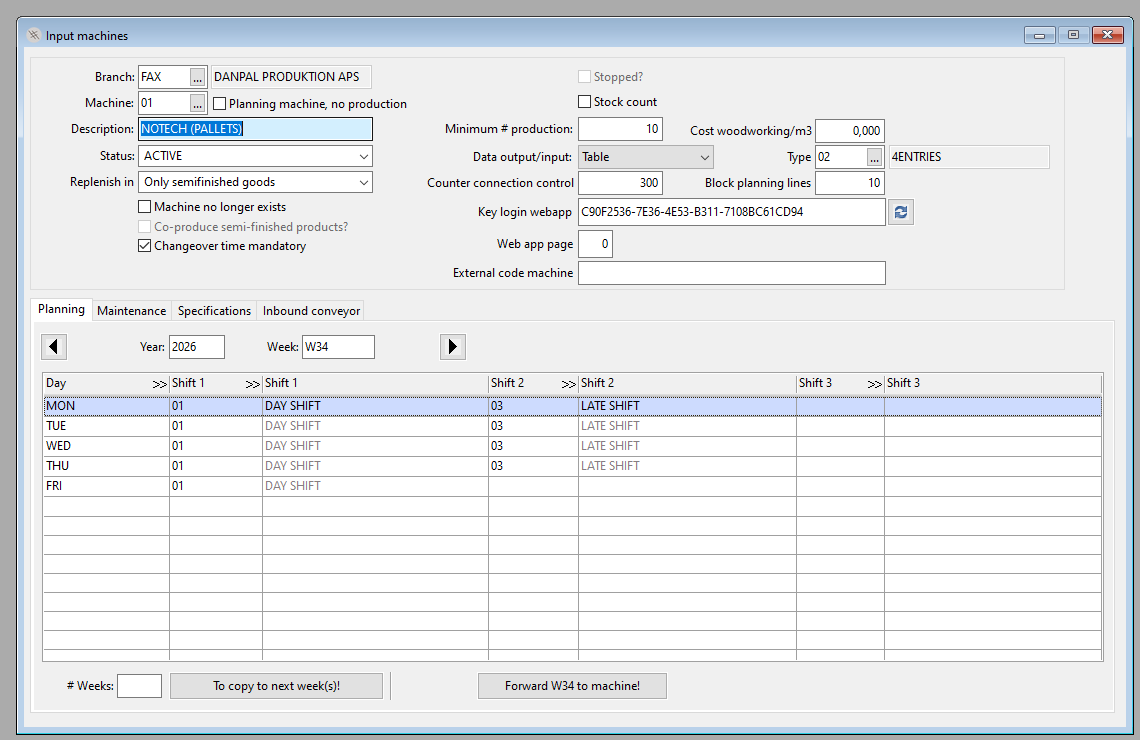Open the Type lookup ellipsis button
1140x740 pixels.
pos(875,157)
